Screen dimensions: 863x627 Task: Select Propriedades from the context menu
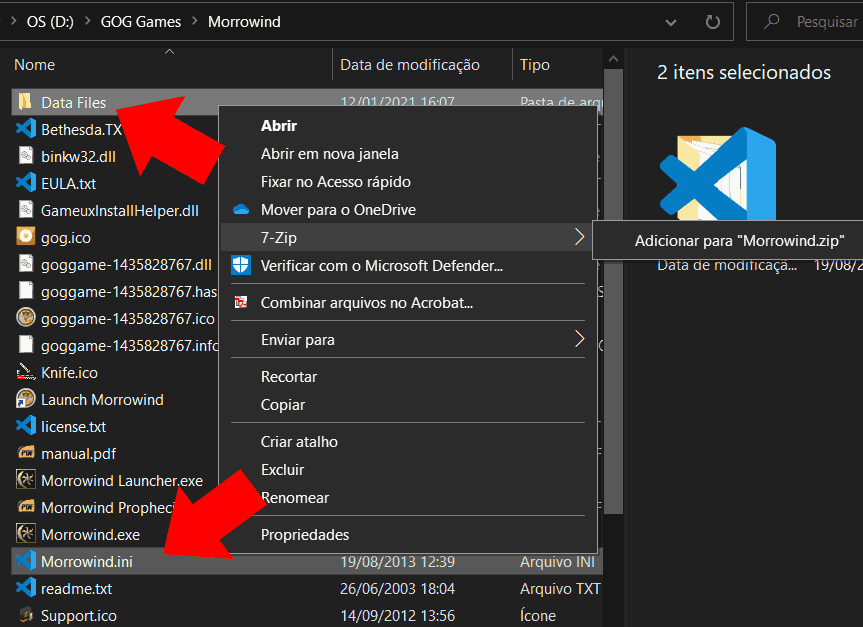[x=304, y=535]
